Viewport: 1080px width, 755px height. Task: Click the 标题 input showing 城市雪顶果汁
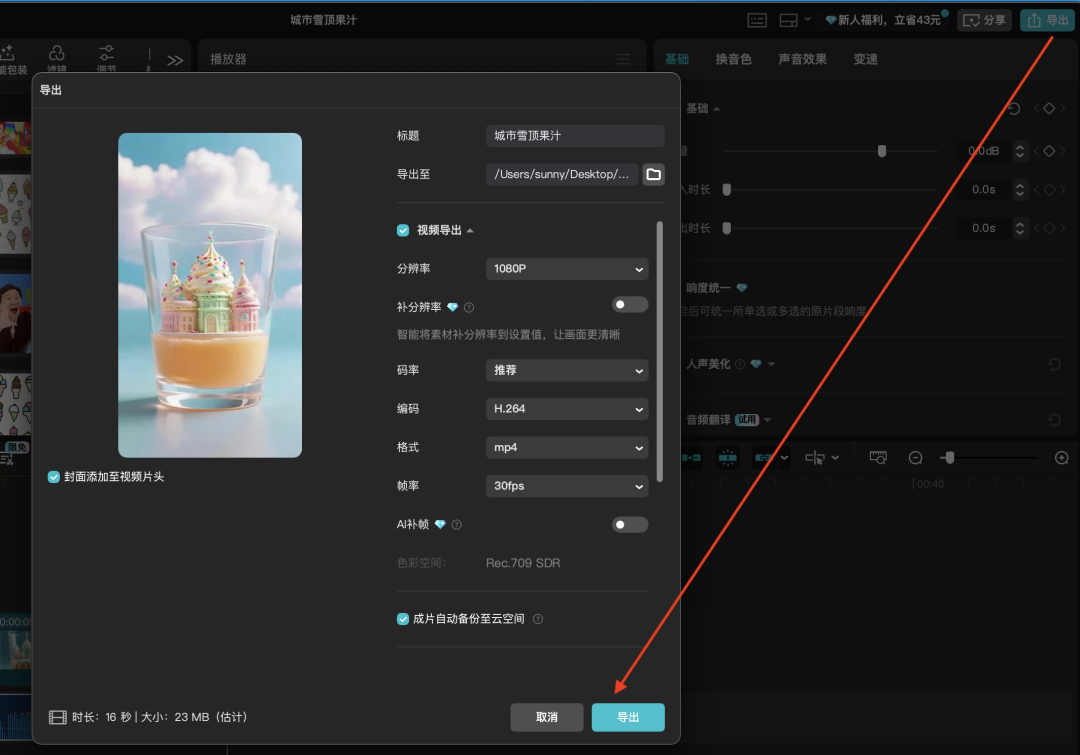point(575,135)
